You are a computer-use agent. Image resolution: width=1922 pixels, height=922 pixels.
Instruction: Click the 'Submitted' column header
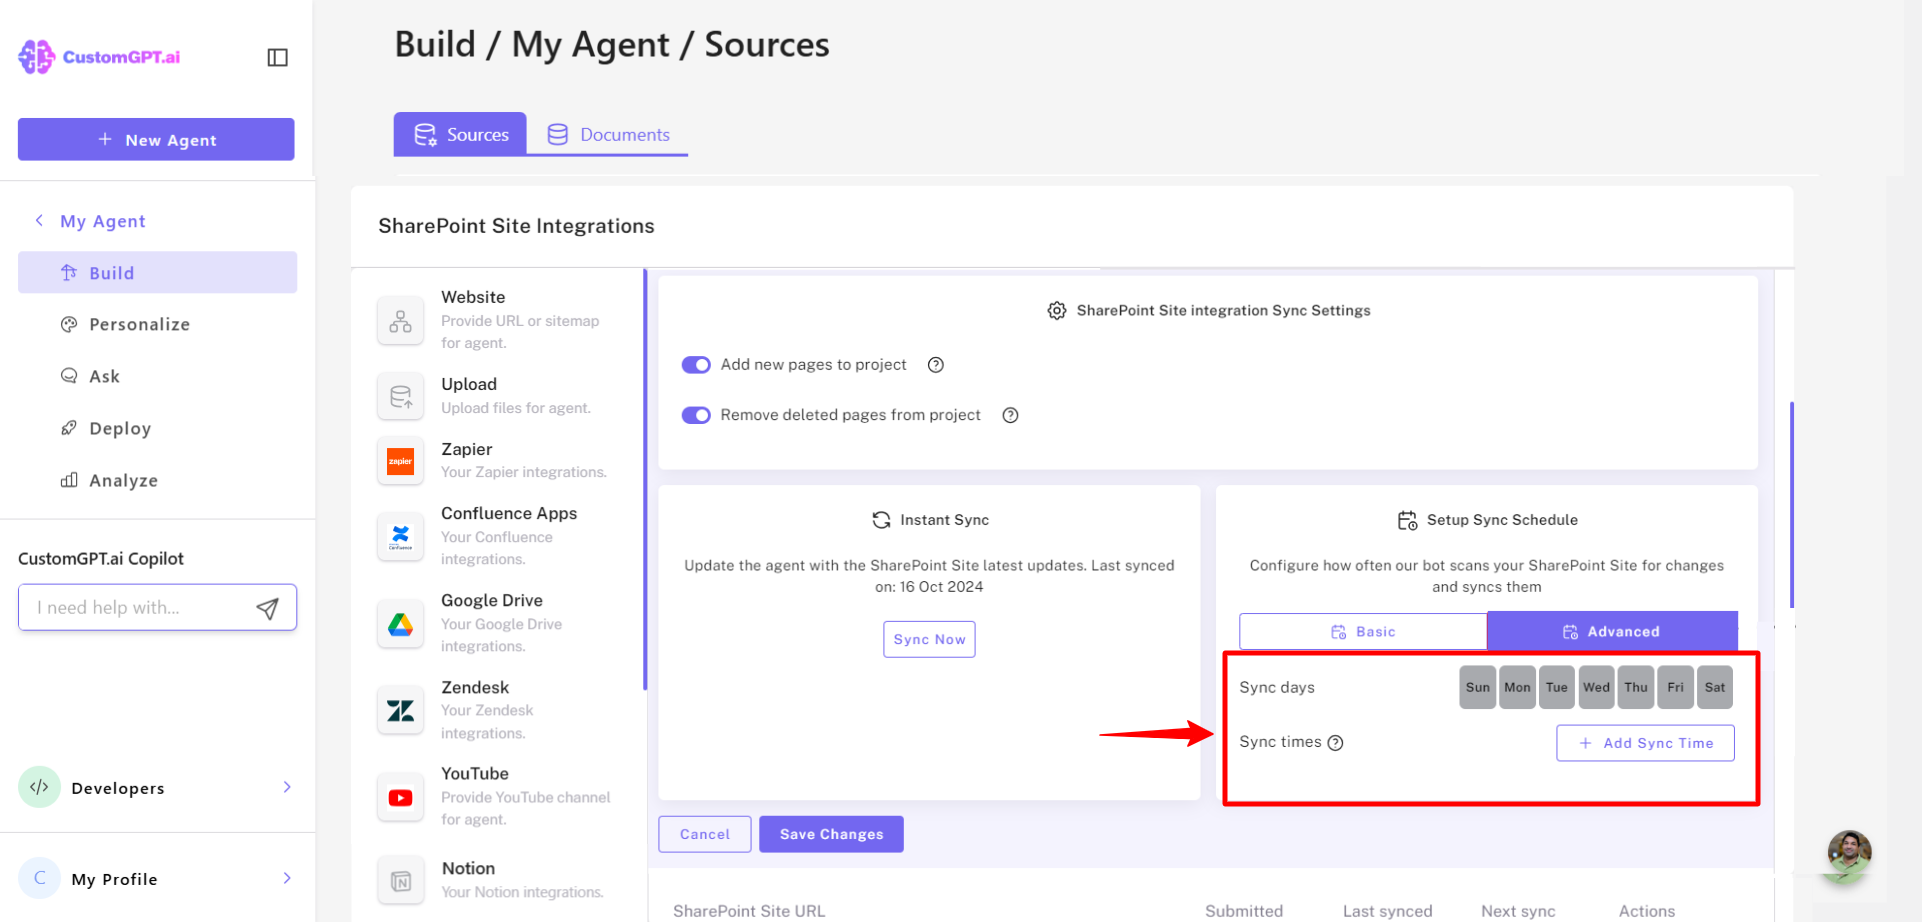pyautogui.click(x=1244, y=911)
